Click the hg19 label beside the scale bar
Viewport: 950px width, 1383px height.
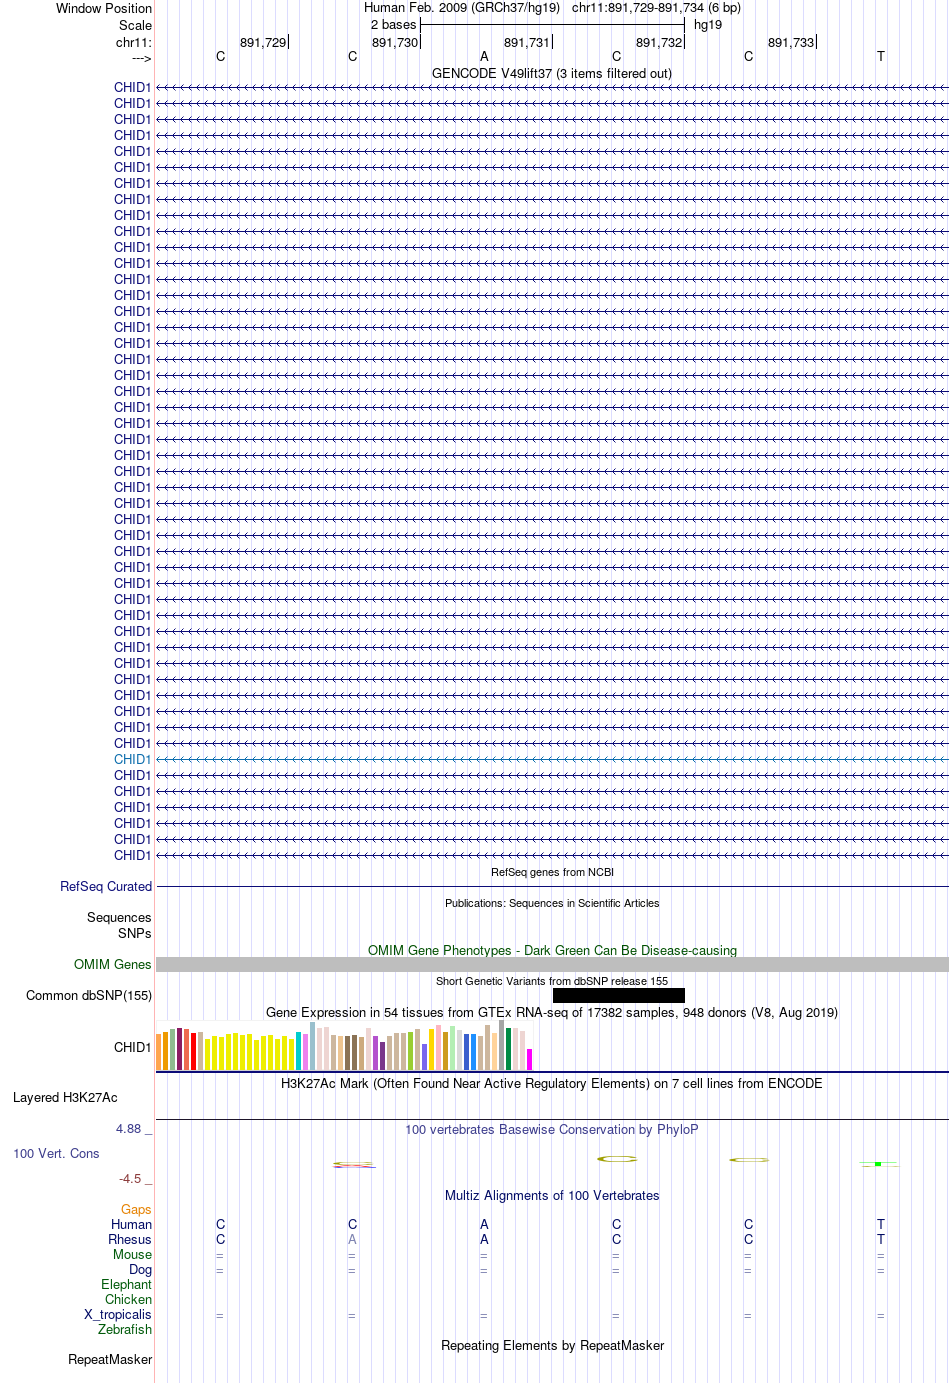coord(708,24)
